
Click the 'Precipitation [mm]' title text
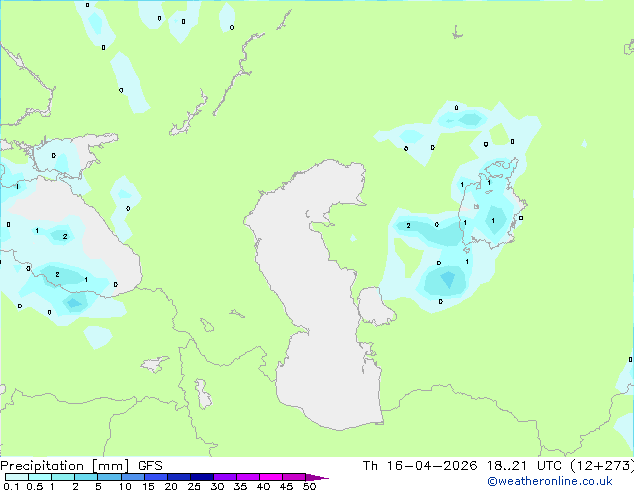tap(65, 466)
